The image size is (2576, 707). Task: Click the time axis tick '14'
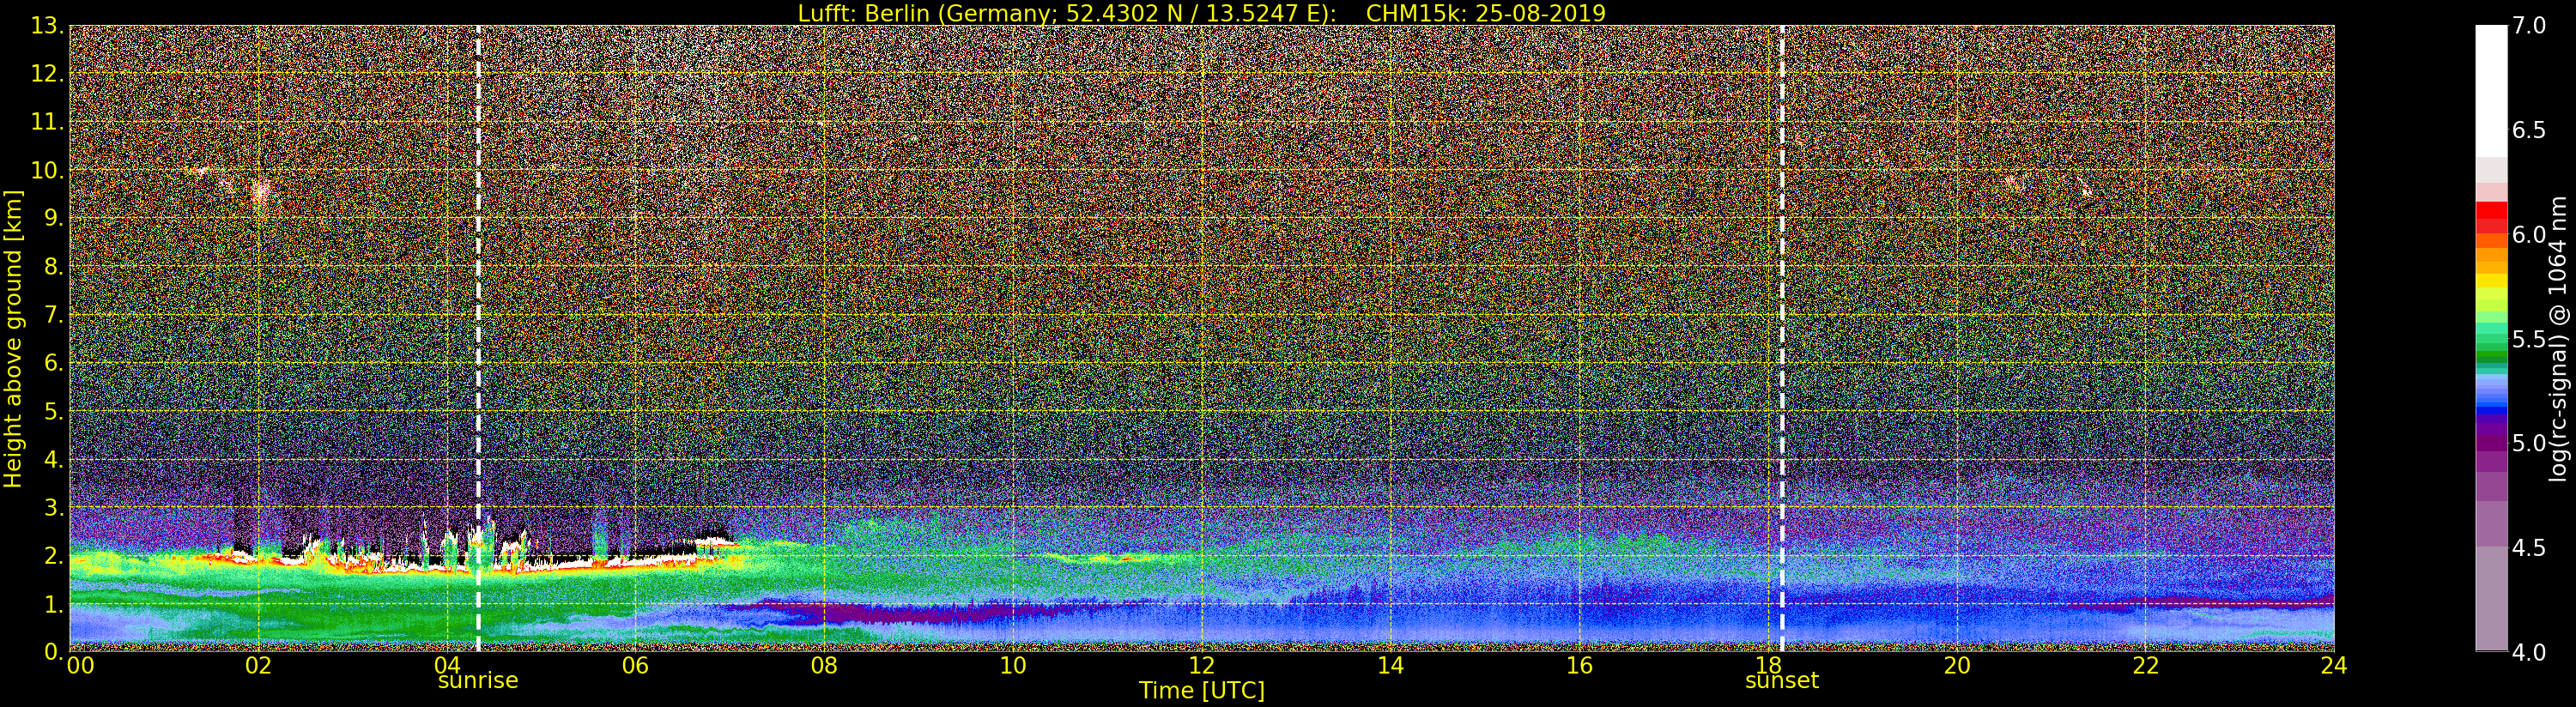pos(1390,666)
